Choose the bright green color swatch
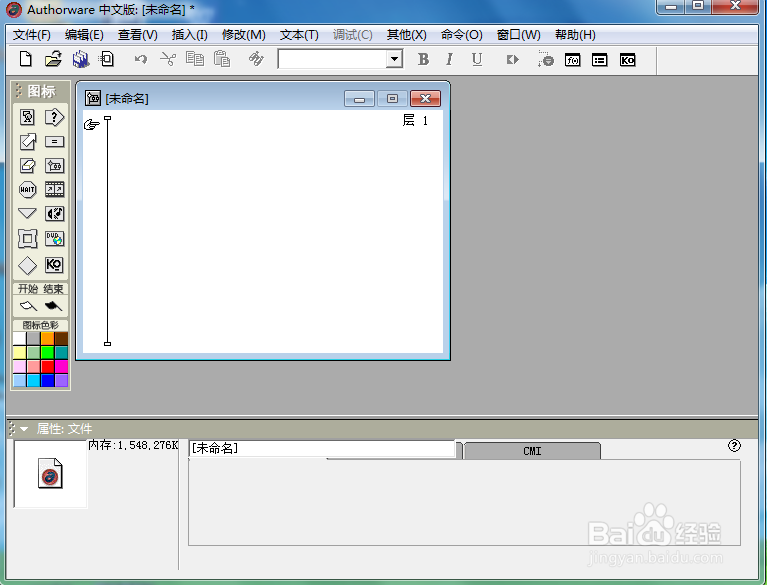 (x=47, y=352)
